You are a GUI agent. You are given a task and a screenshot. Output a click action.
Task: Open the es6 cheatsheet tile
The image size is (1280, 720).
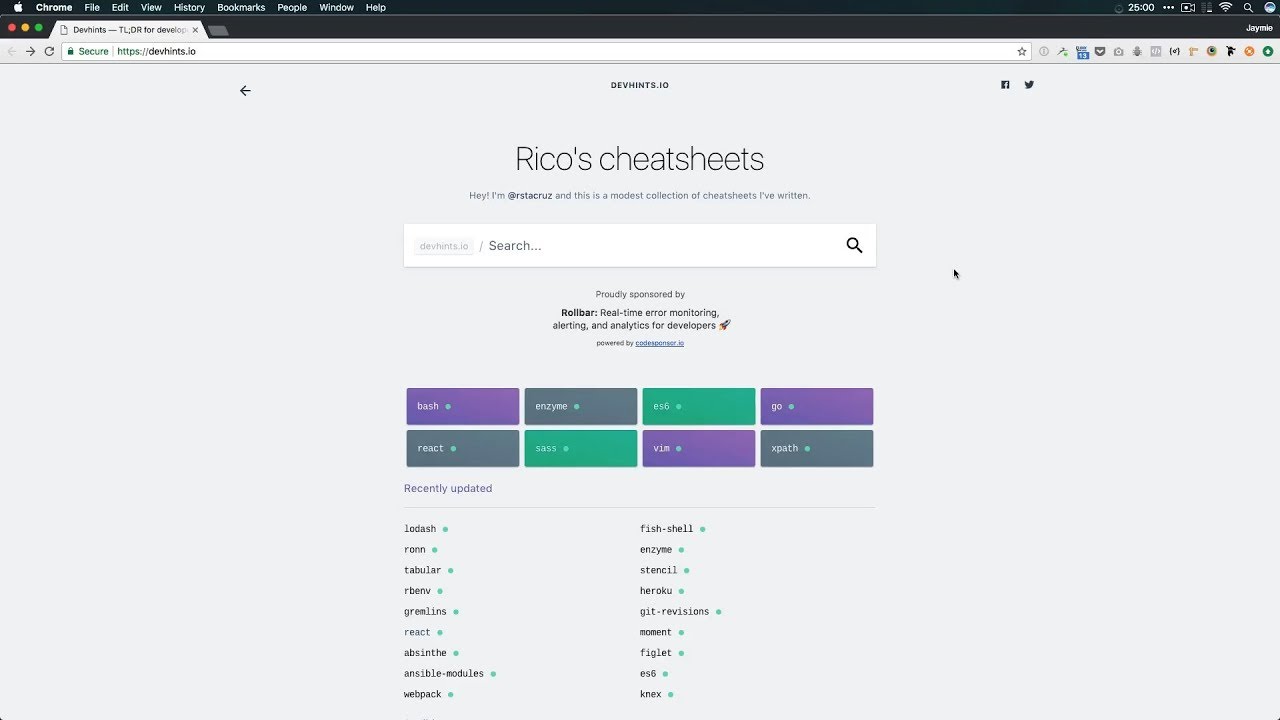[x=699, y=406]
